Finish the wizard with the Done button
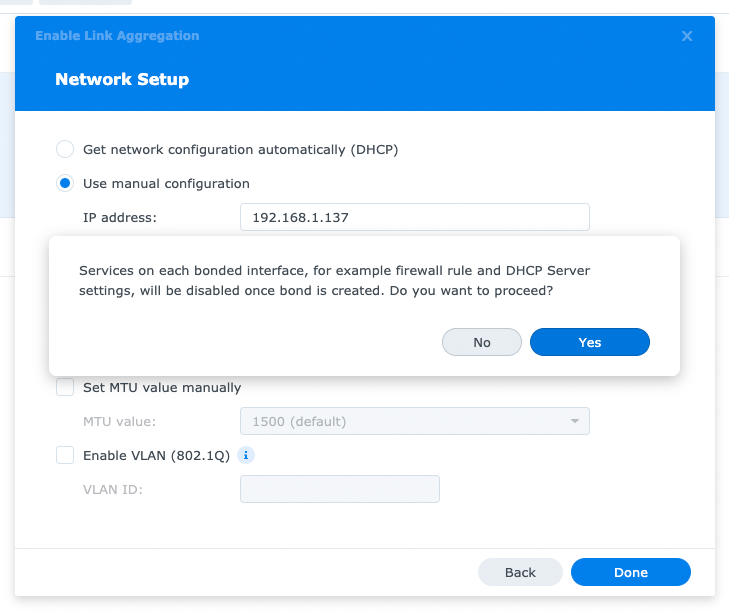The width and height of the screenshot is (729, 614). coord(630,572)
